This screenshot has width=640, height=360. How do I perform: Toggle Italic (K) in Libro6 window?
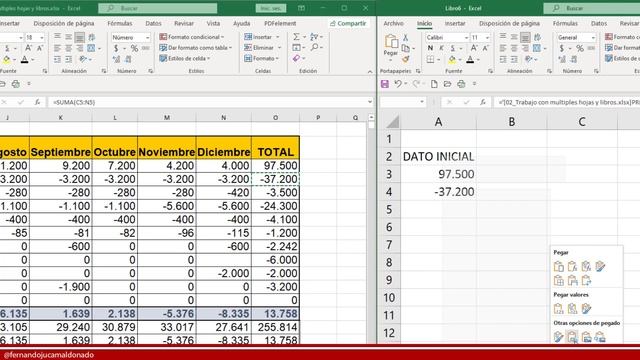point(441,48)
